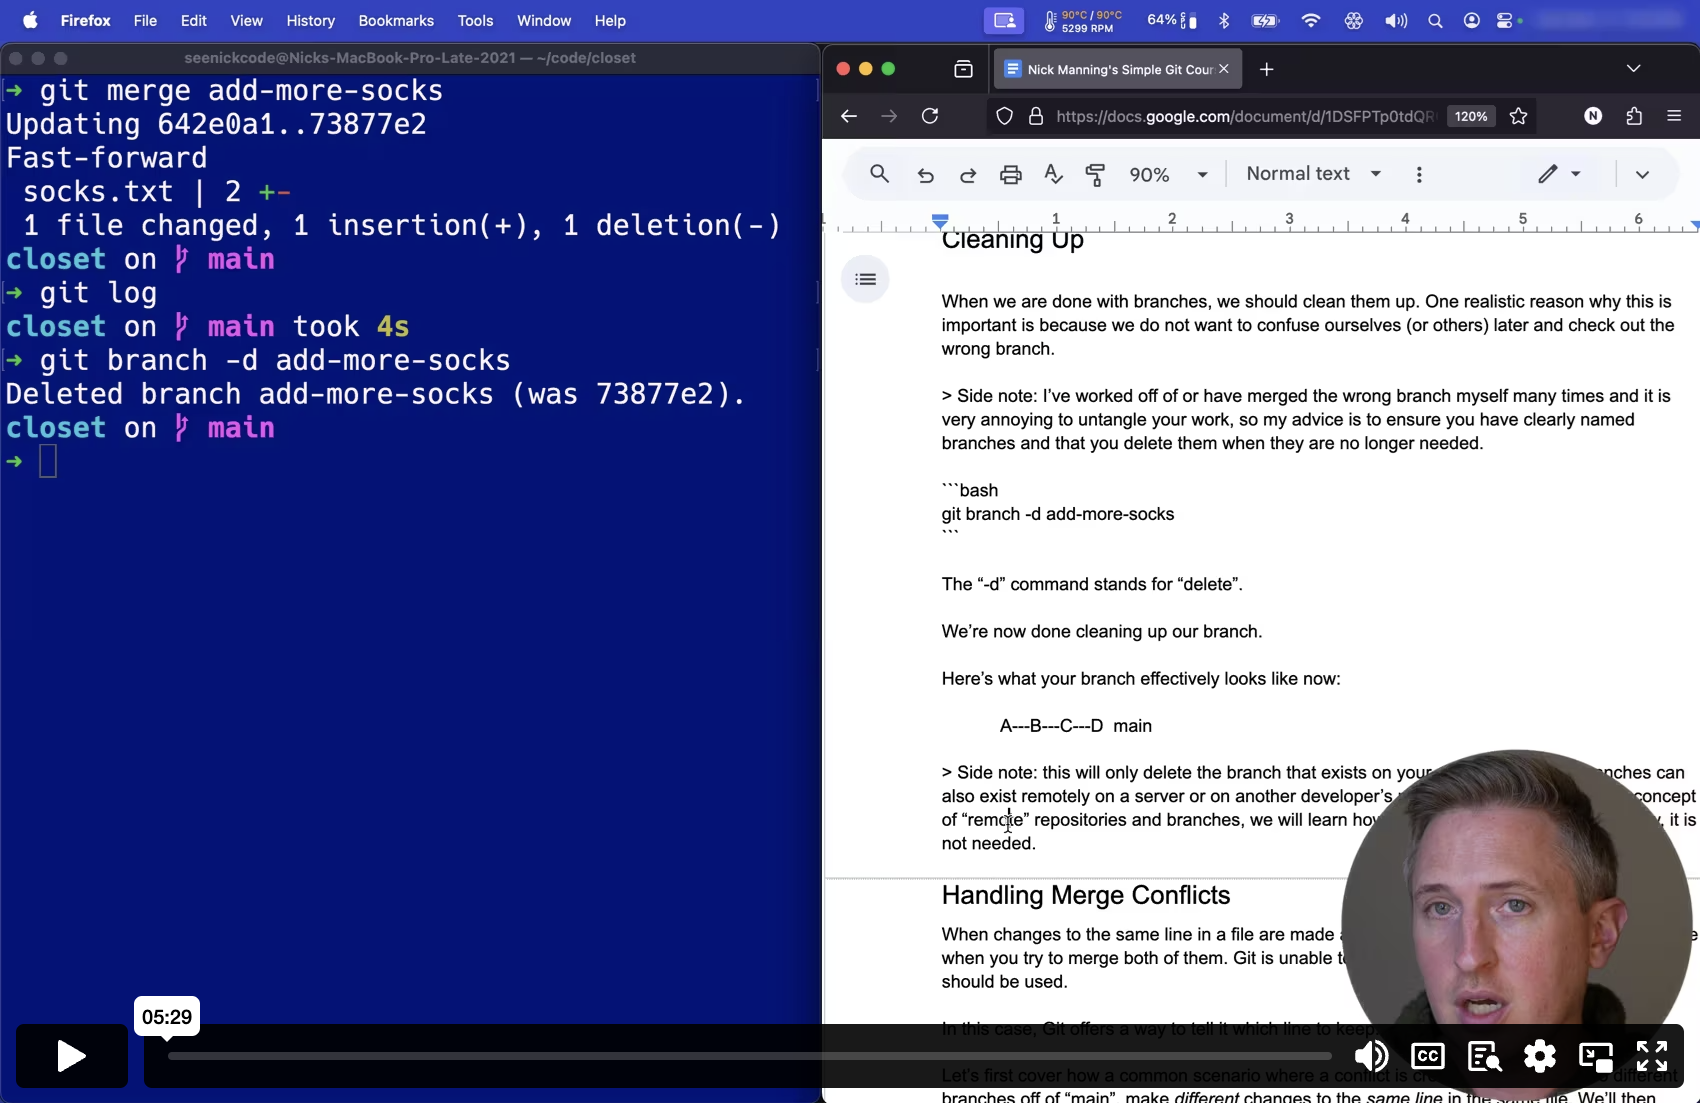The height and width of the screenshot is (1106, 1702).
Task: Open Spotlight search in menu bar
Action: (x=1435, y=20)
